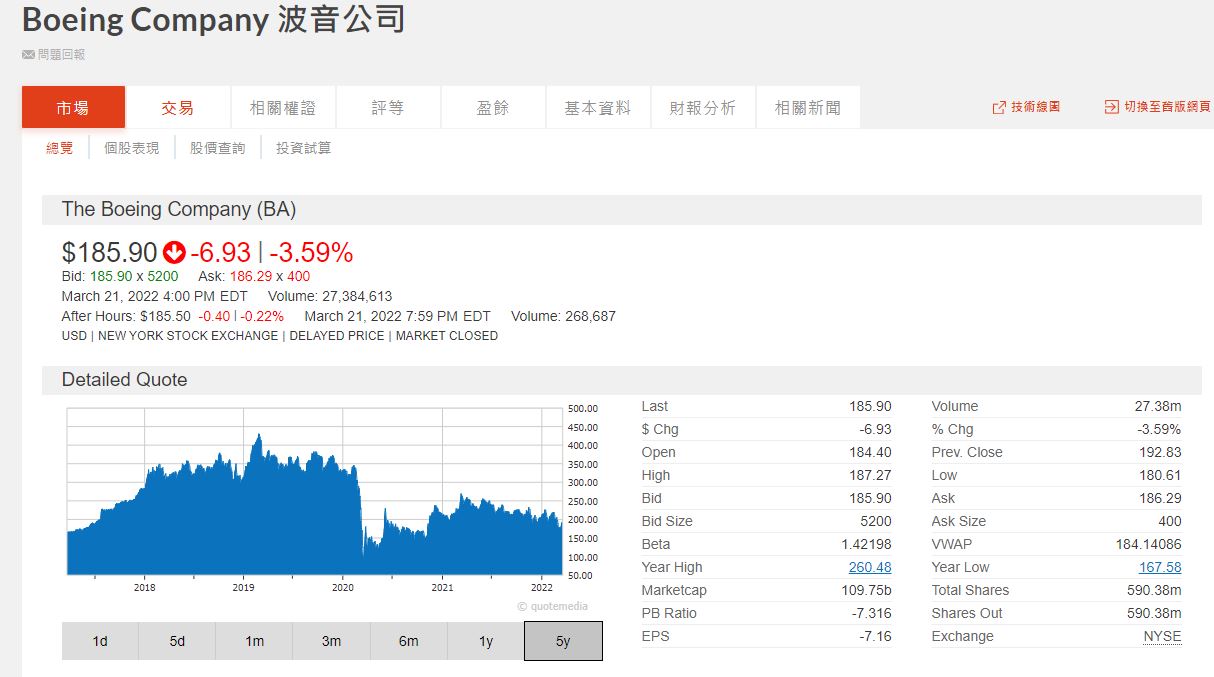Open the 相關權證 tab
This screenshot has height=677, width=1214.
tap(283, 108)
